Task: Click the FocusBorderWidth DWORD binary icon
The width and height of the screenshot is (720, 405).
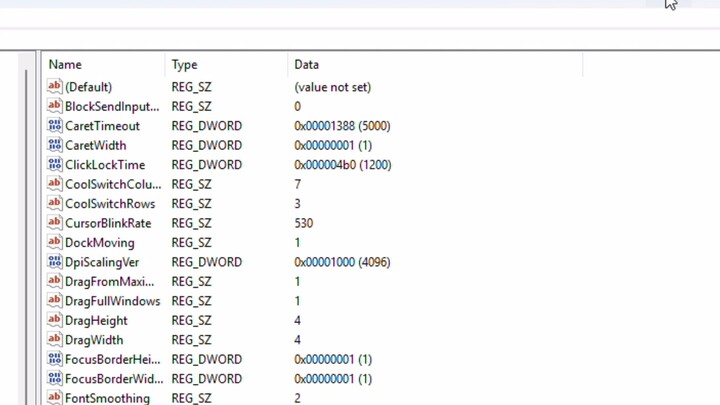Action: point(54,378)
